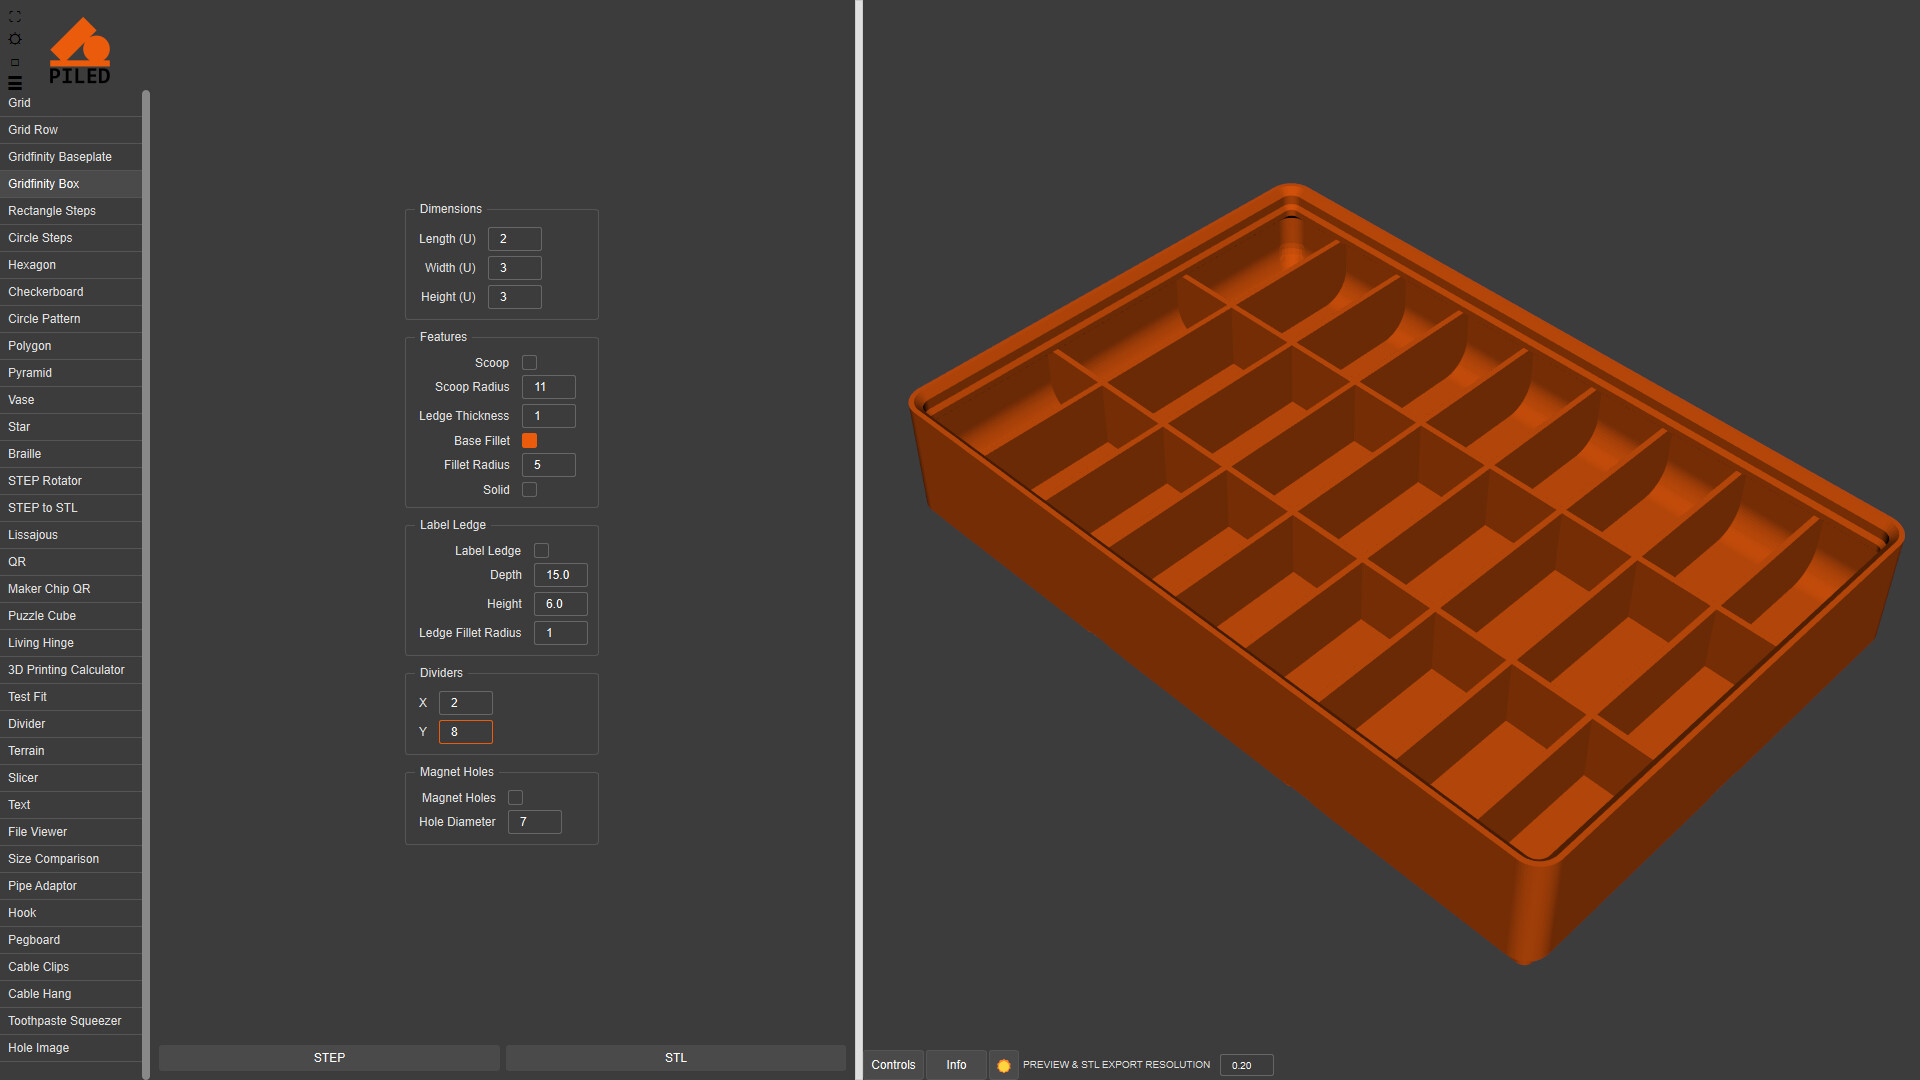Viewport: 1920px width, 1080px height.
Task: Download the model using the STL button
Action: 676,1058
